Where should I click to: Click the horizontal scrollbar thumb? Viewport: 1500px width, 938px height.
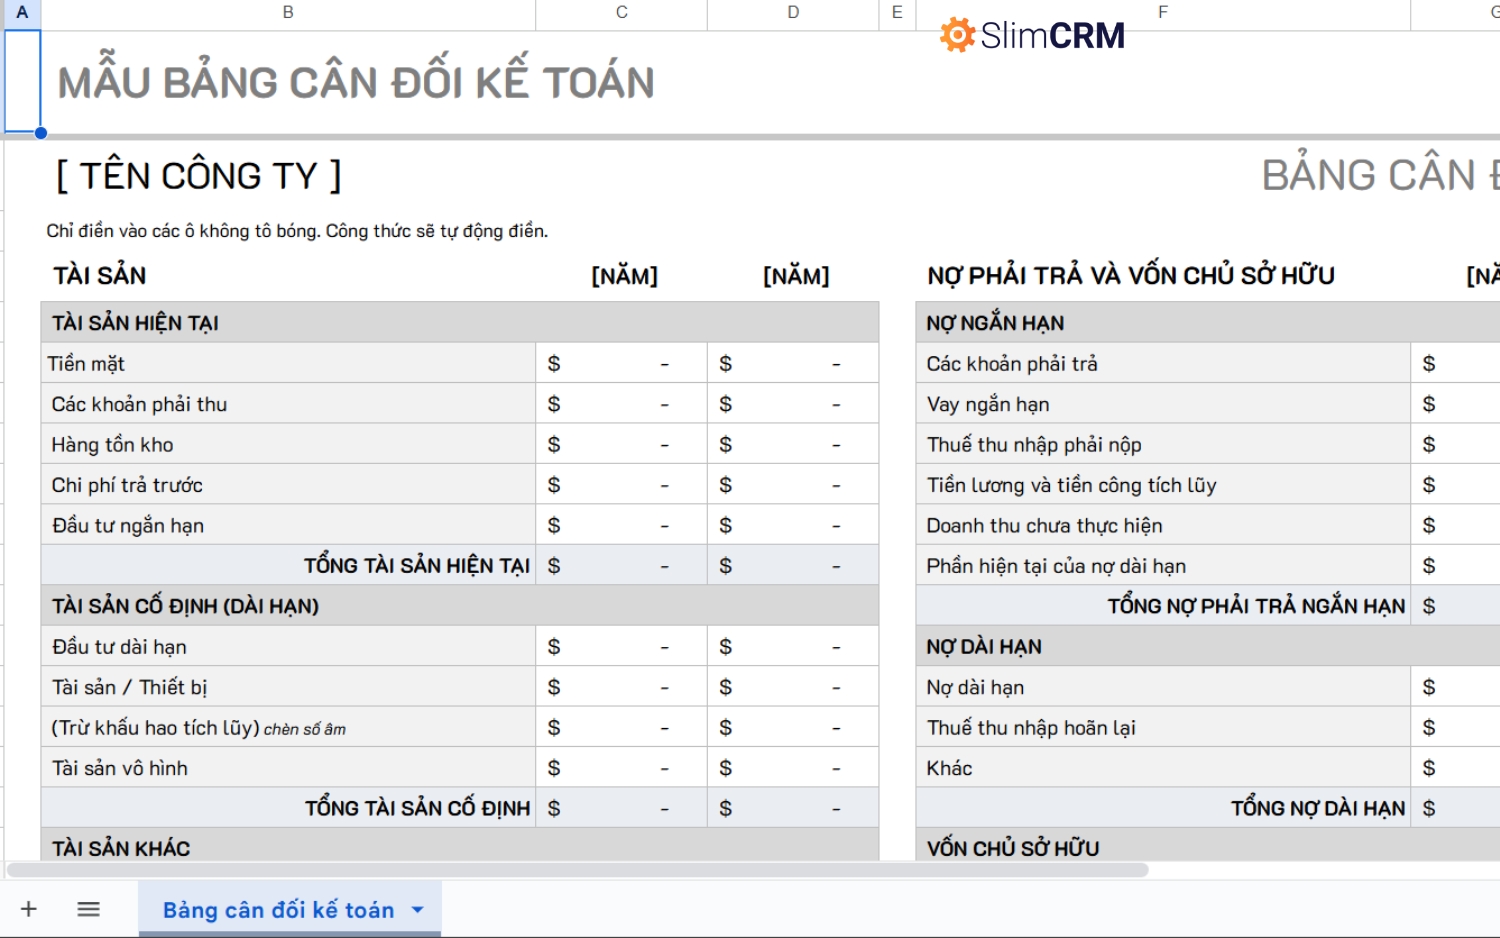pyautogui.click(x=578, y=870)
